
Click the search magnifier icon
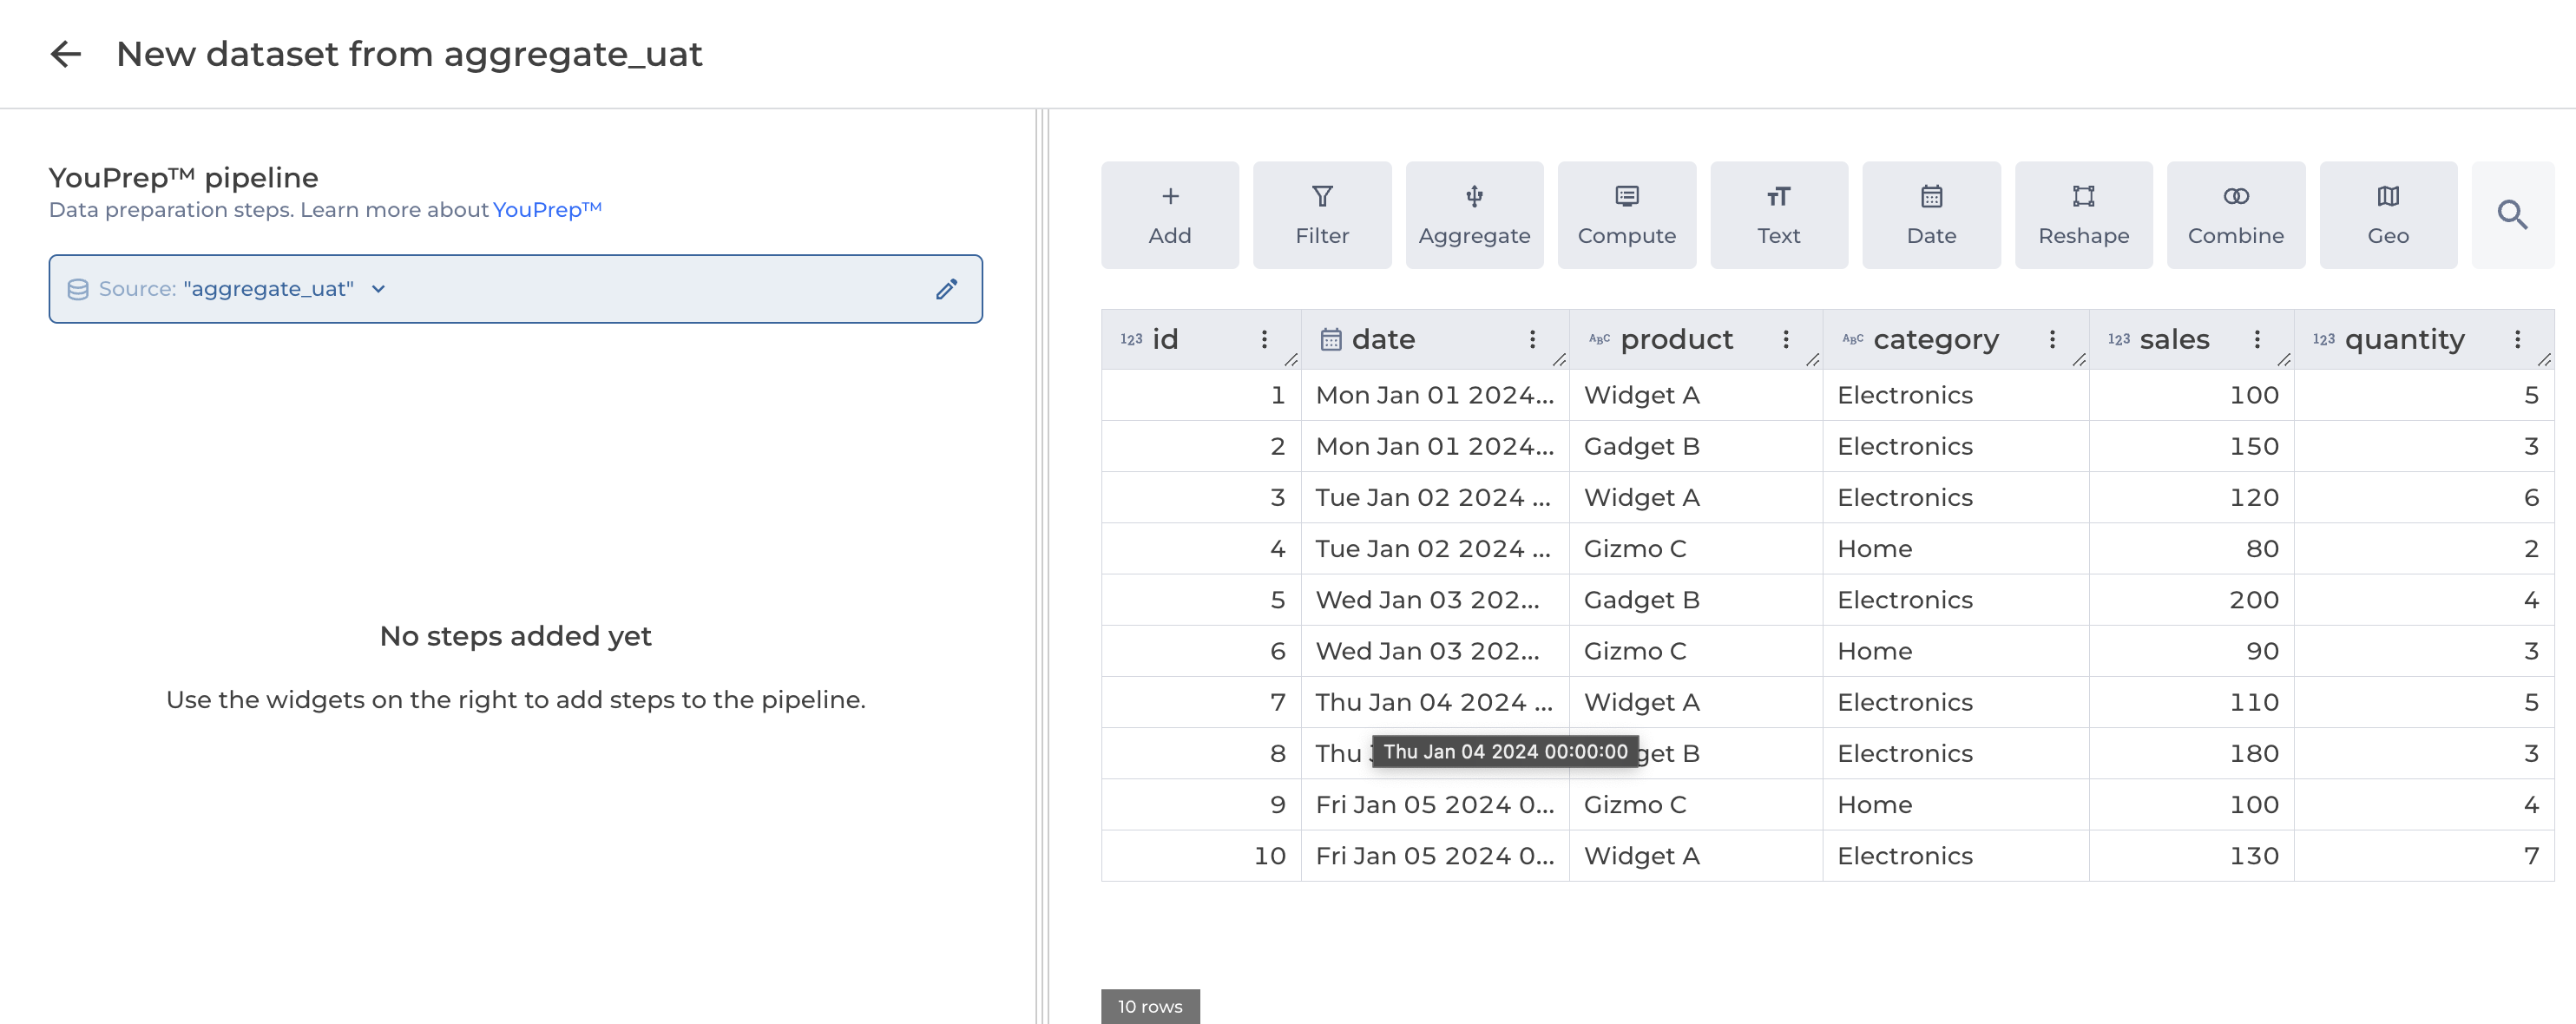pyautogui.click(x=2512, y=215)
